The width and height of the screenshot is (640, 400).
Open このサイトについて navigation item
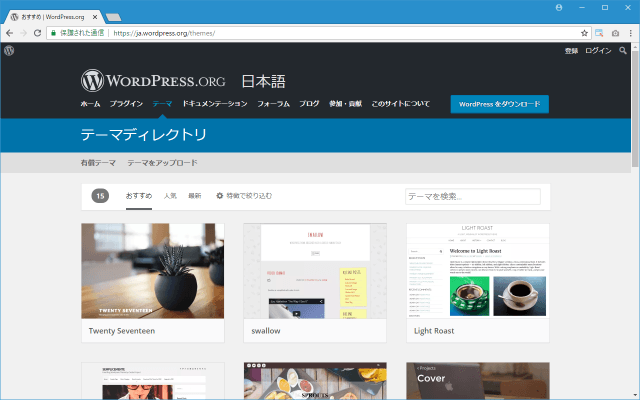400,104
